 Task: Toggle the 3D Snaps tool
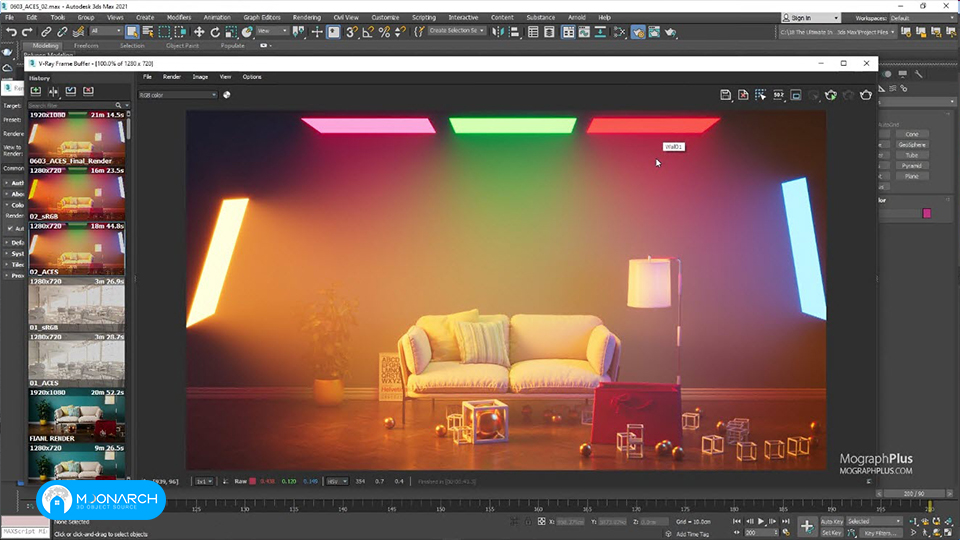351,32
